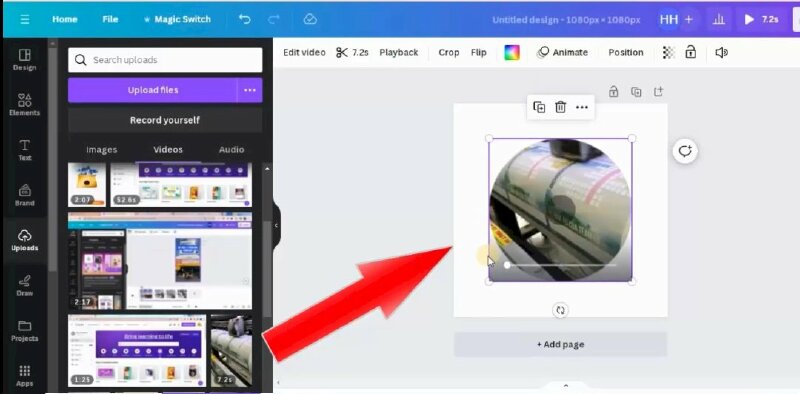Open the hamburger main menu
800x394 pixels.
tap(24, 19)
